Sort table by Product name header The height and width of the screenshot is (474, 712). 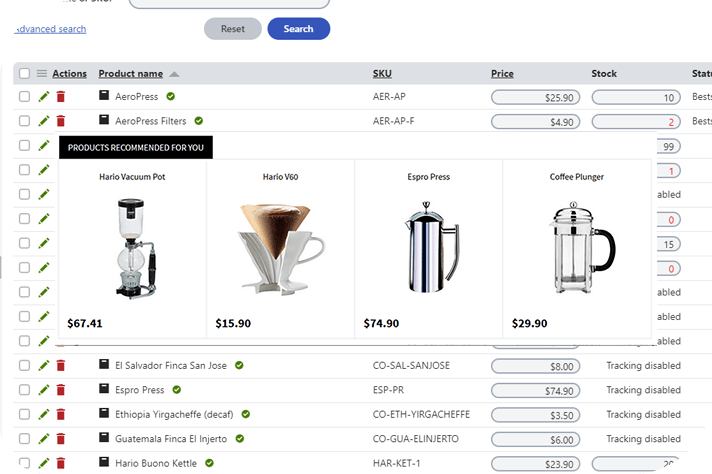point(131,74)
